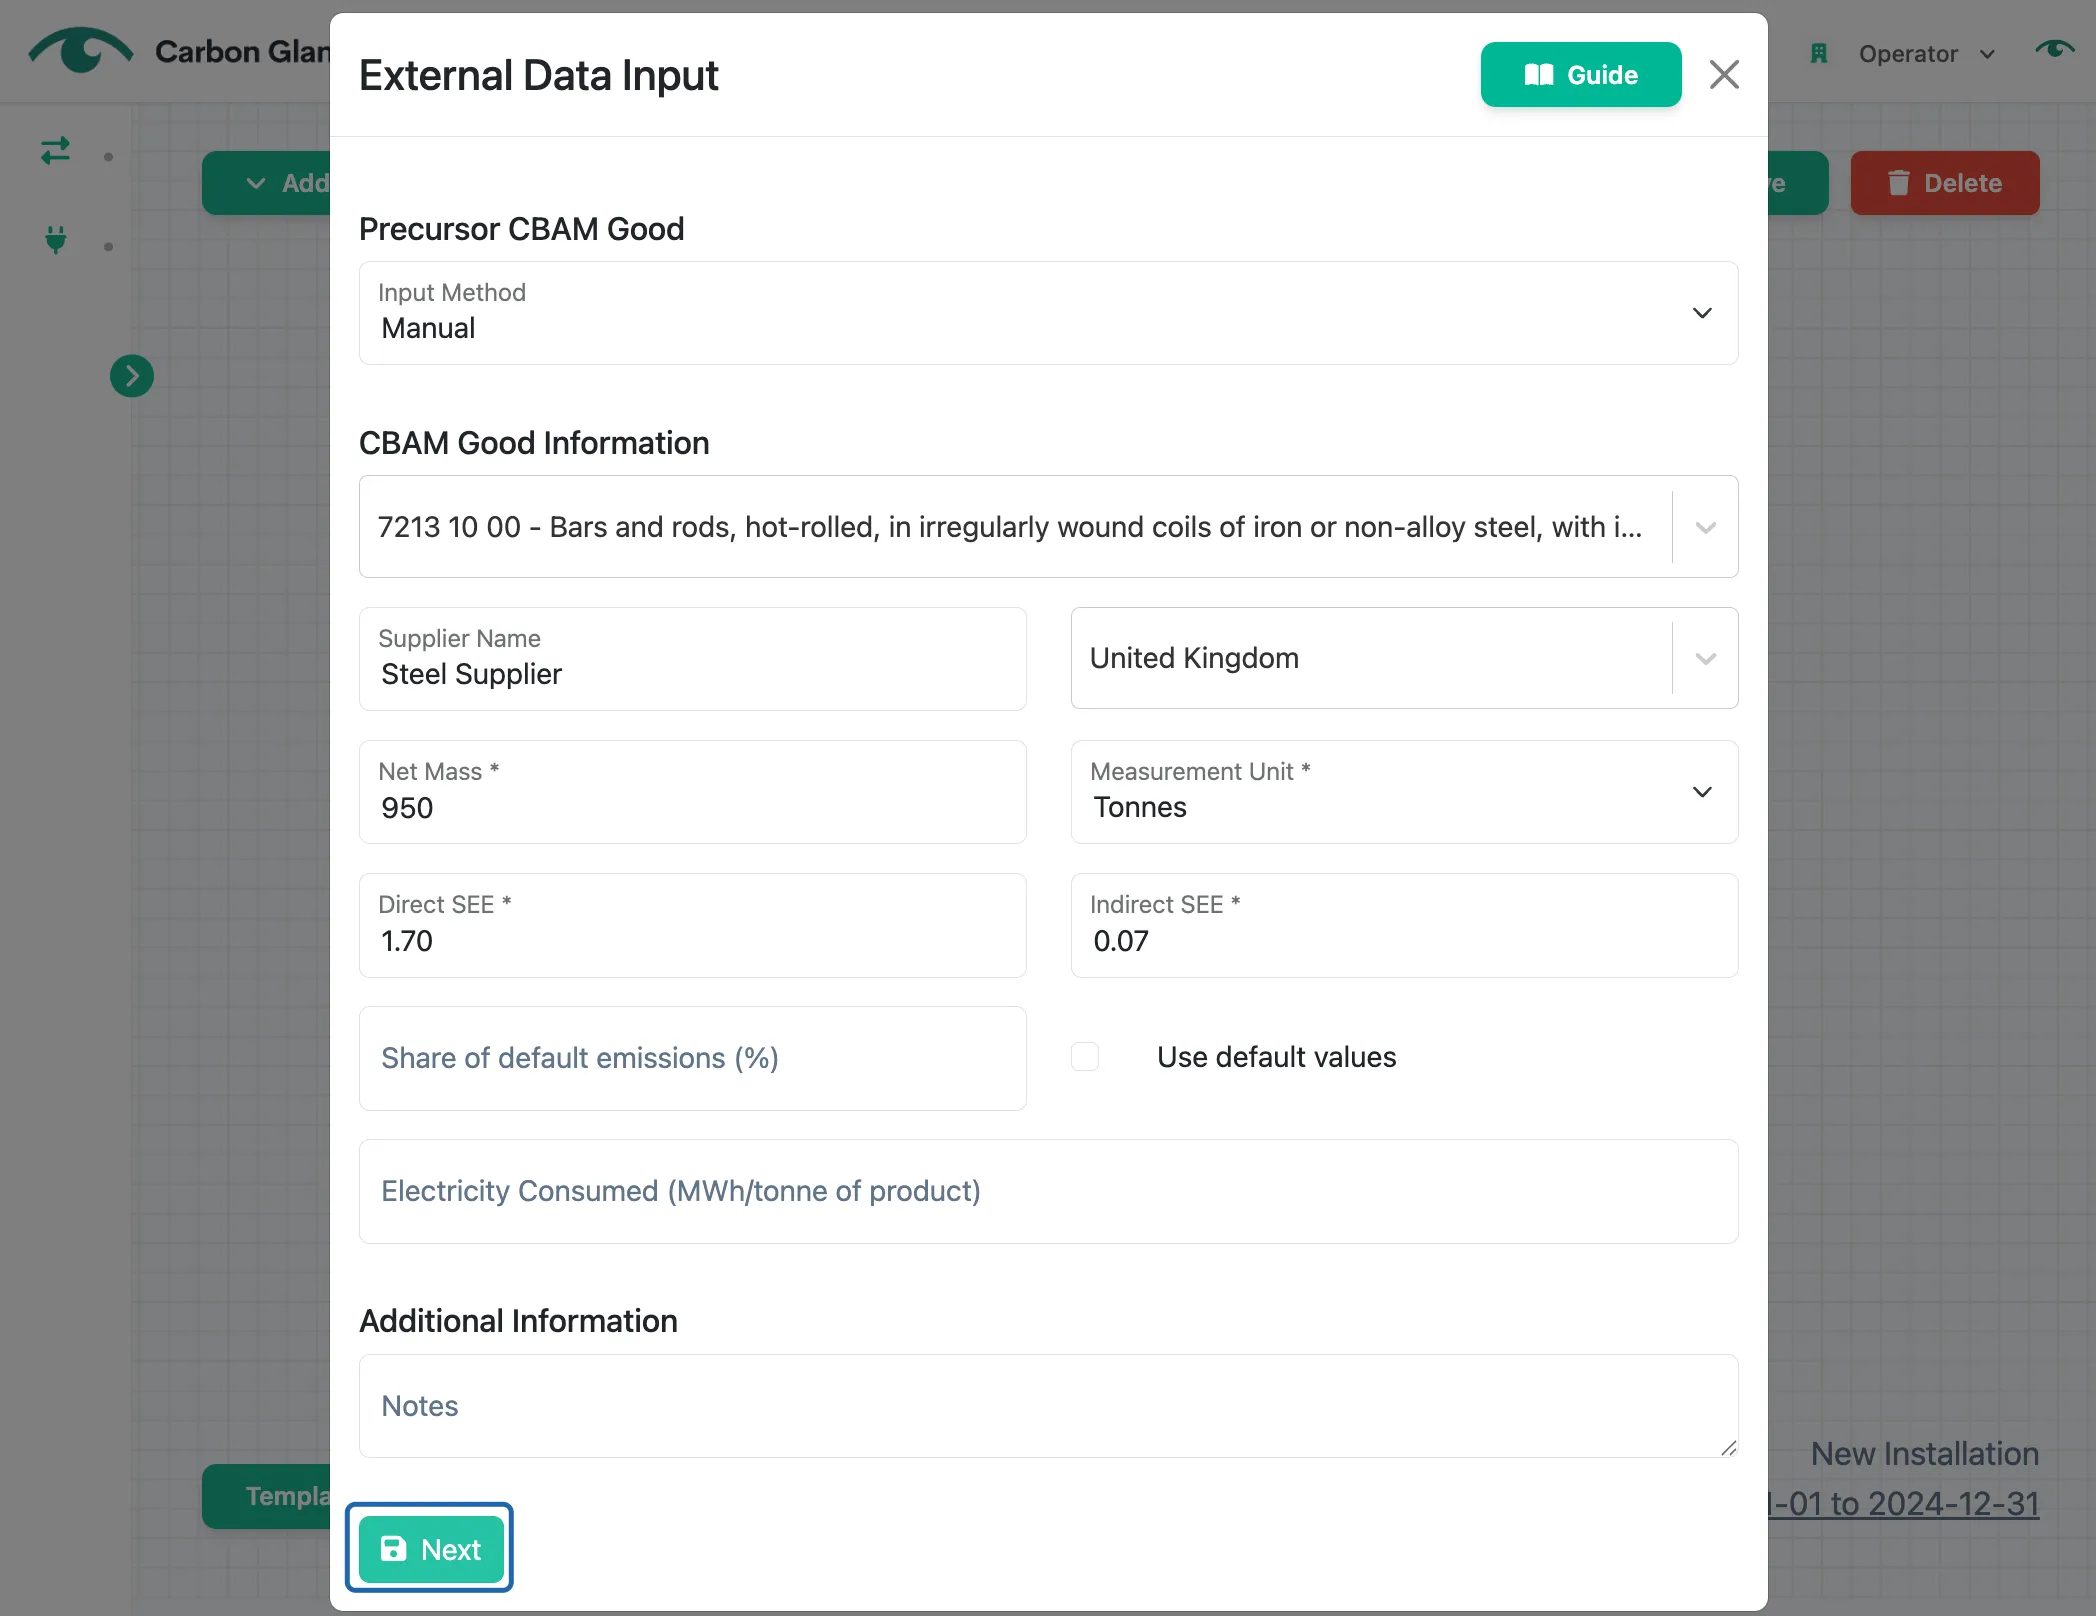Click the swap arrows sidebar icon
Image resolution: width=2096 pixels, height=1616 pixels.
55,151
